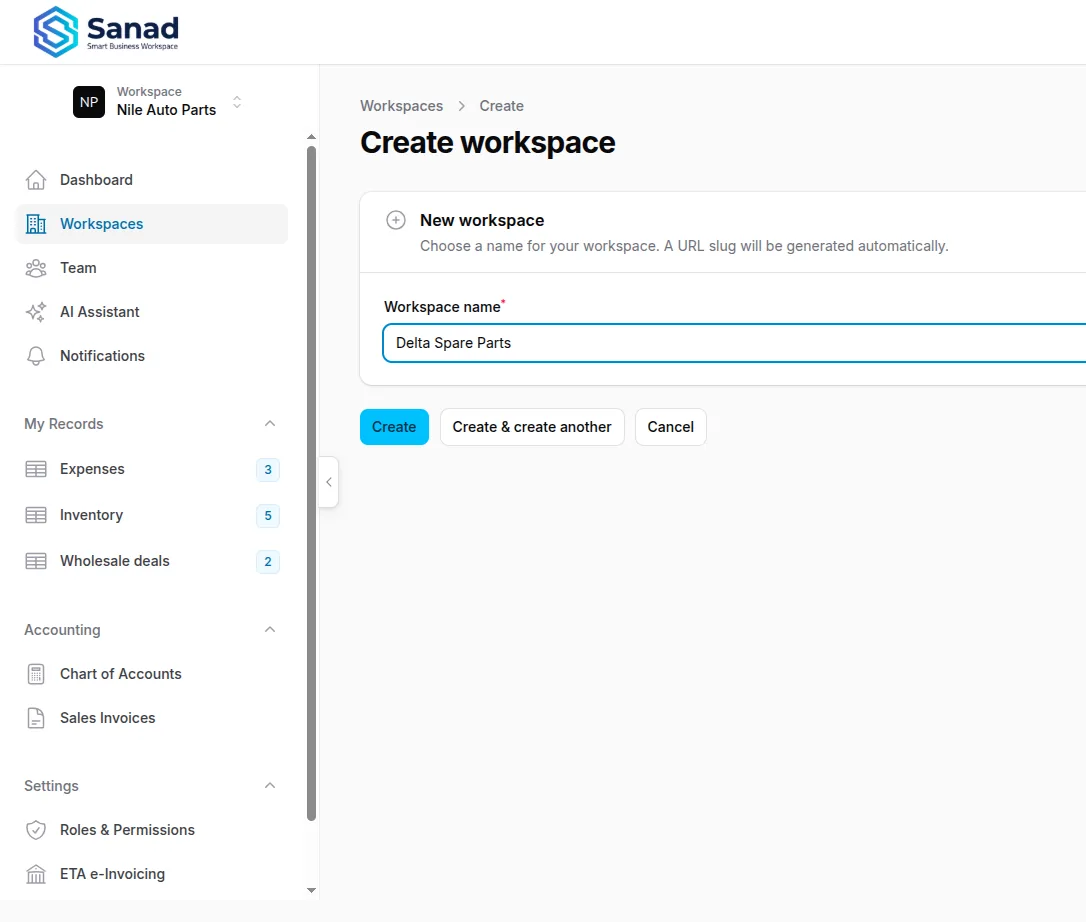
Task: Click the Sales Invoices document icon
Action: [36, 718]
